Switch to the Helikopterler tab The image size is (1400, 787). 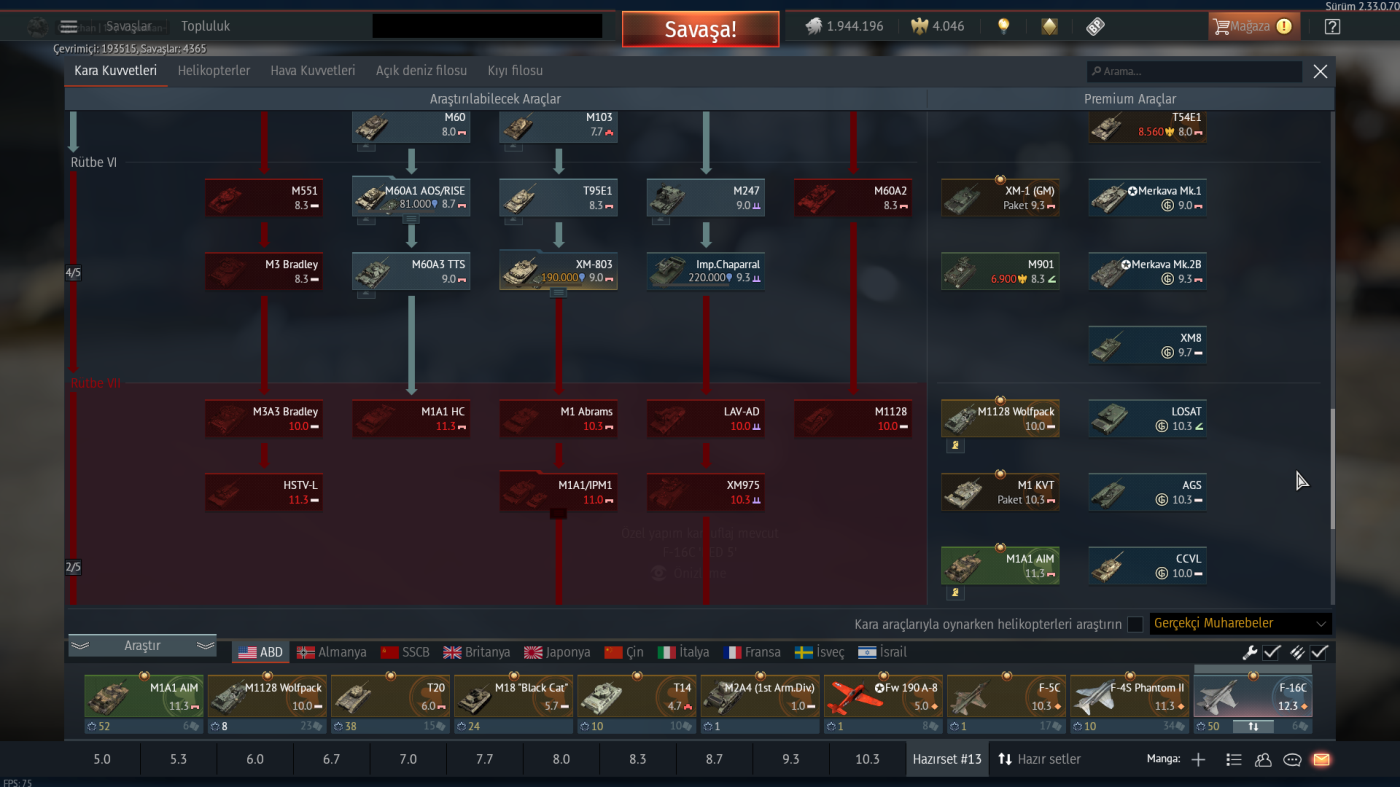click(214, 71)
